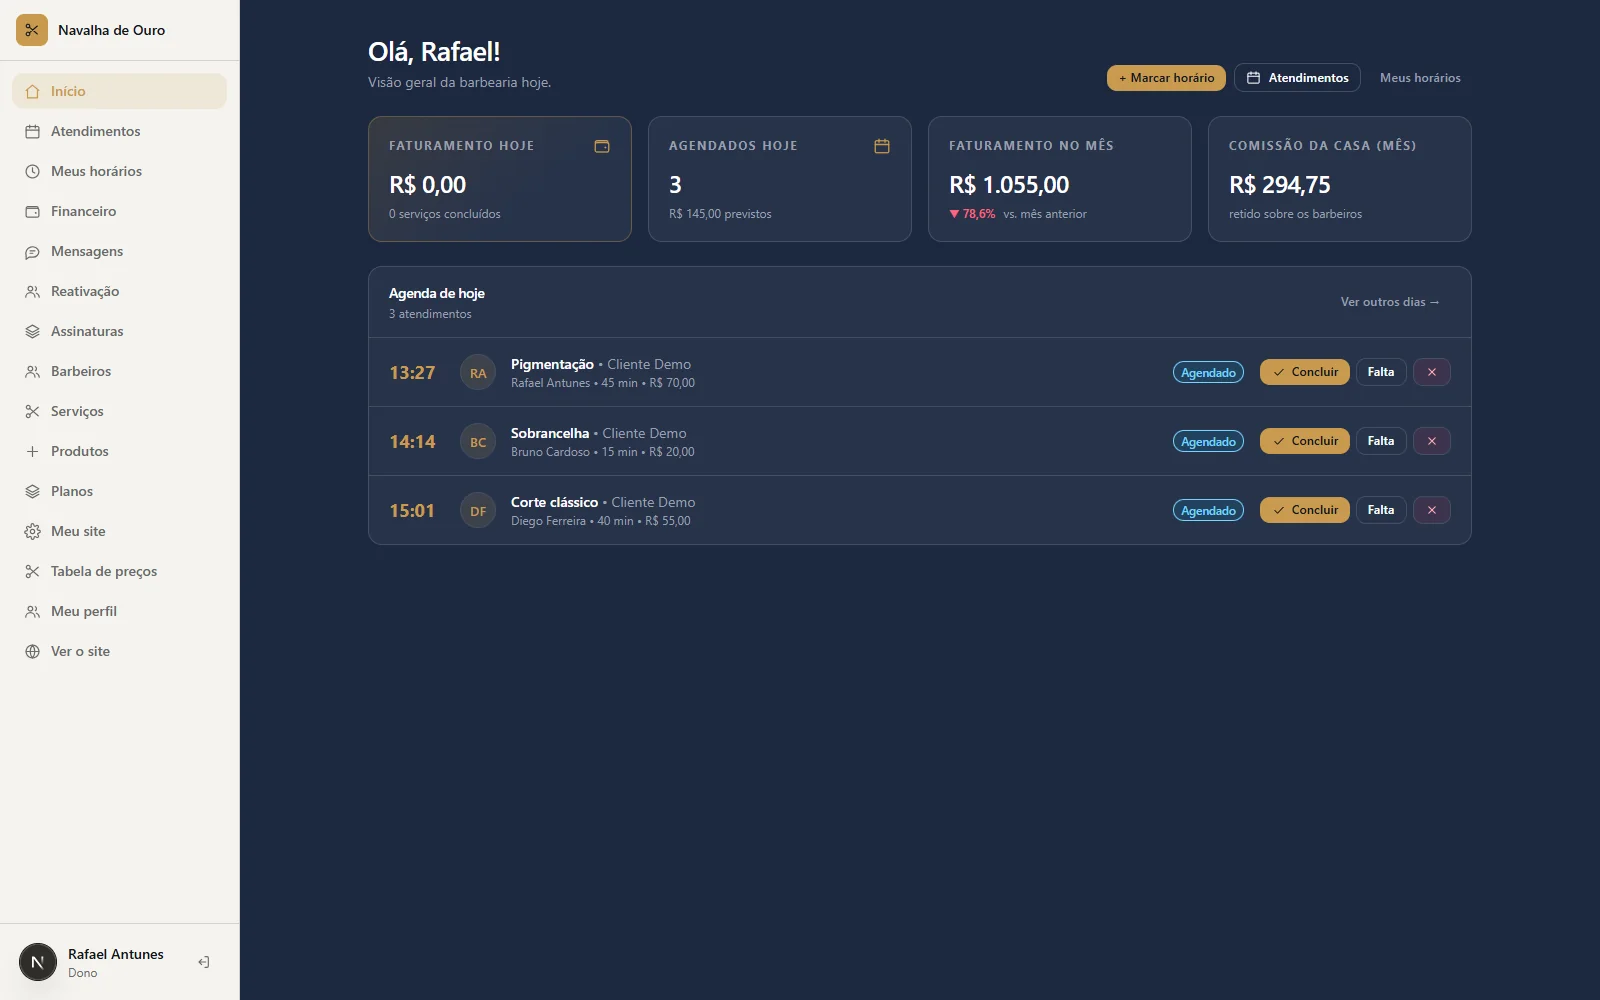The width and height of the screenshot is (1600, 1000).
Task: Click the RA avatar on the Pigmentação row
Action: (478, 373)
